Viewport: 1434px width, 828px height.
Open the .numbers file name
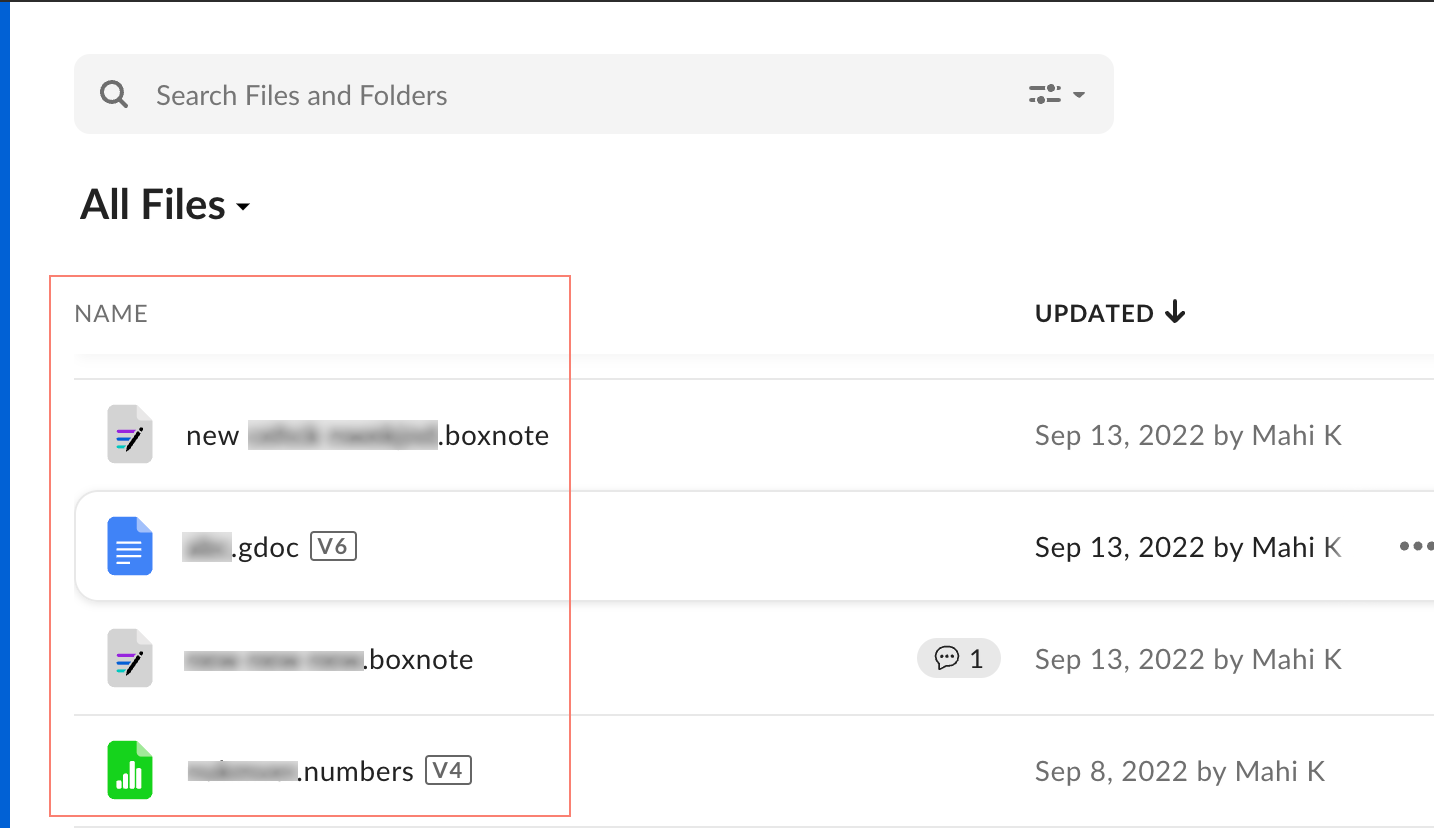pos(301,772)
